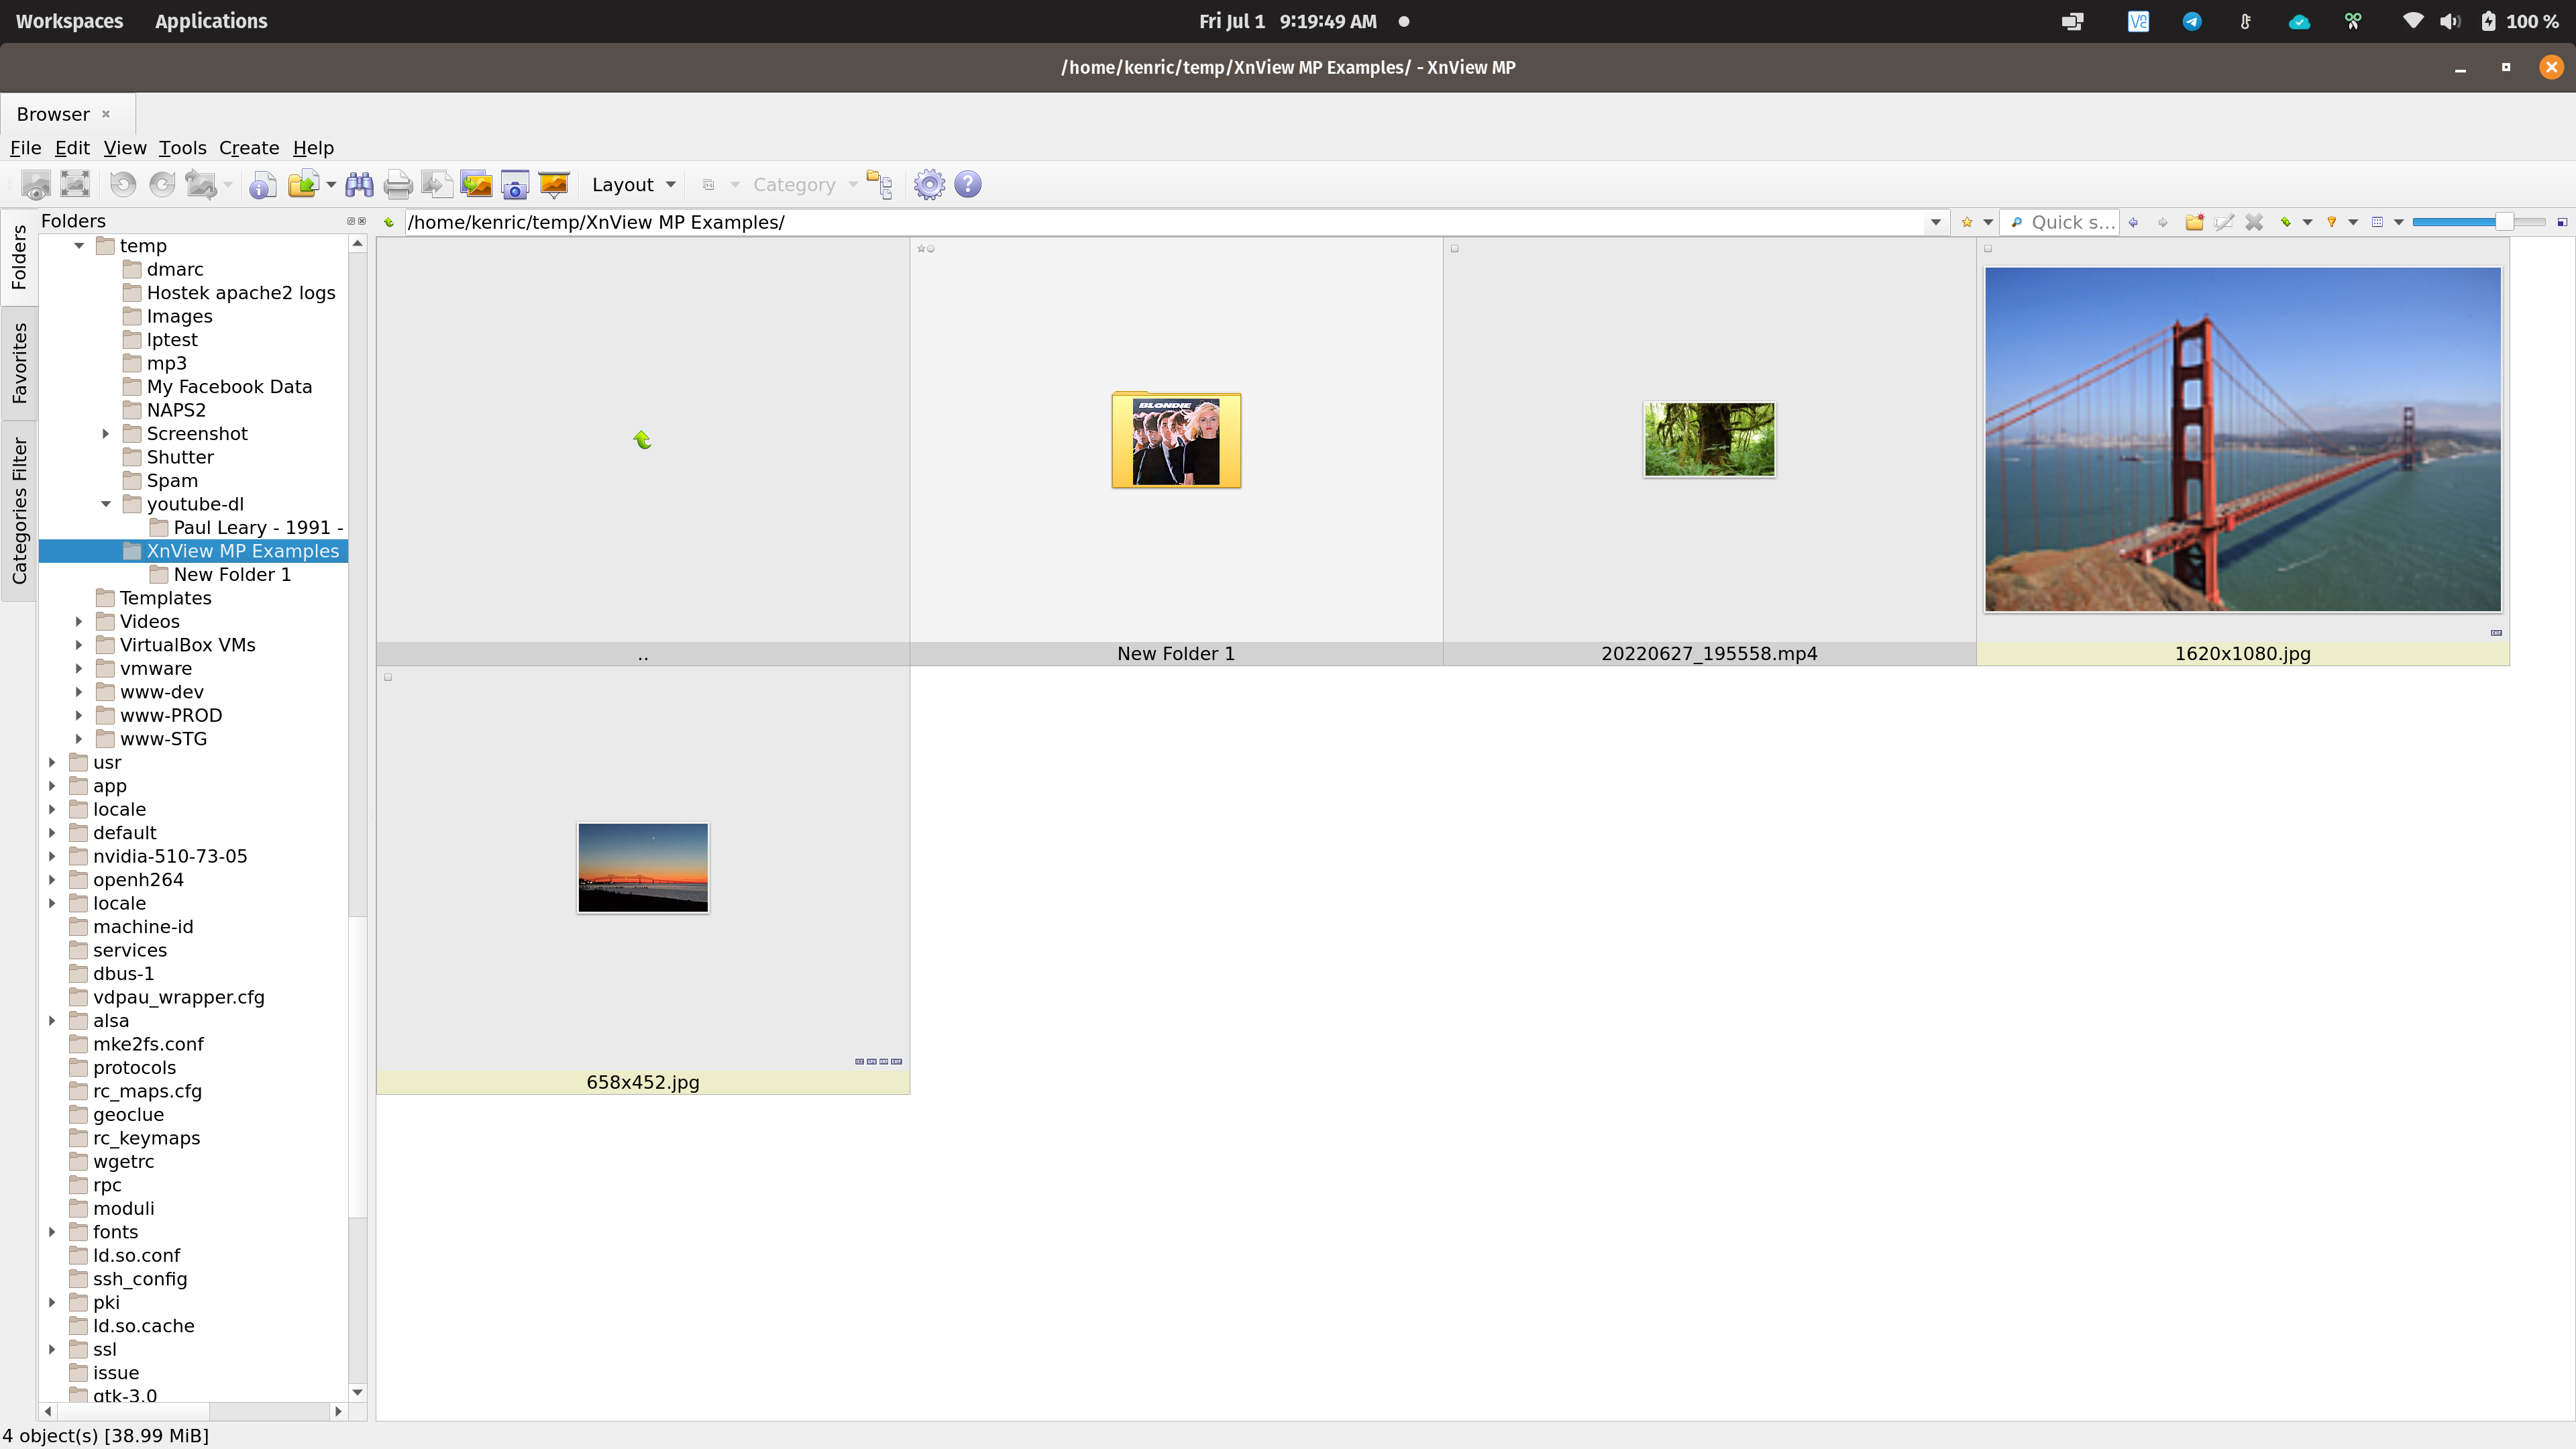This screenshot has height=1449, width=2576.
Task: Click the batch convert icon
Action: [x=476, y=185]
